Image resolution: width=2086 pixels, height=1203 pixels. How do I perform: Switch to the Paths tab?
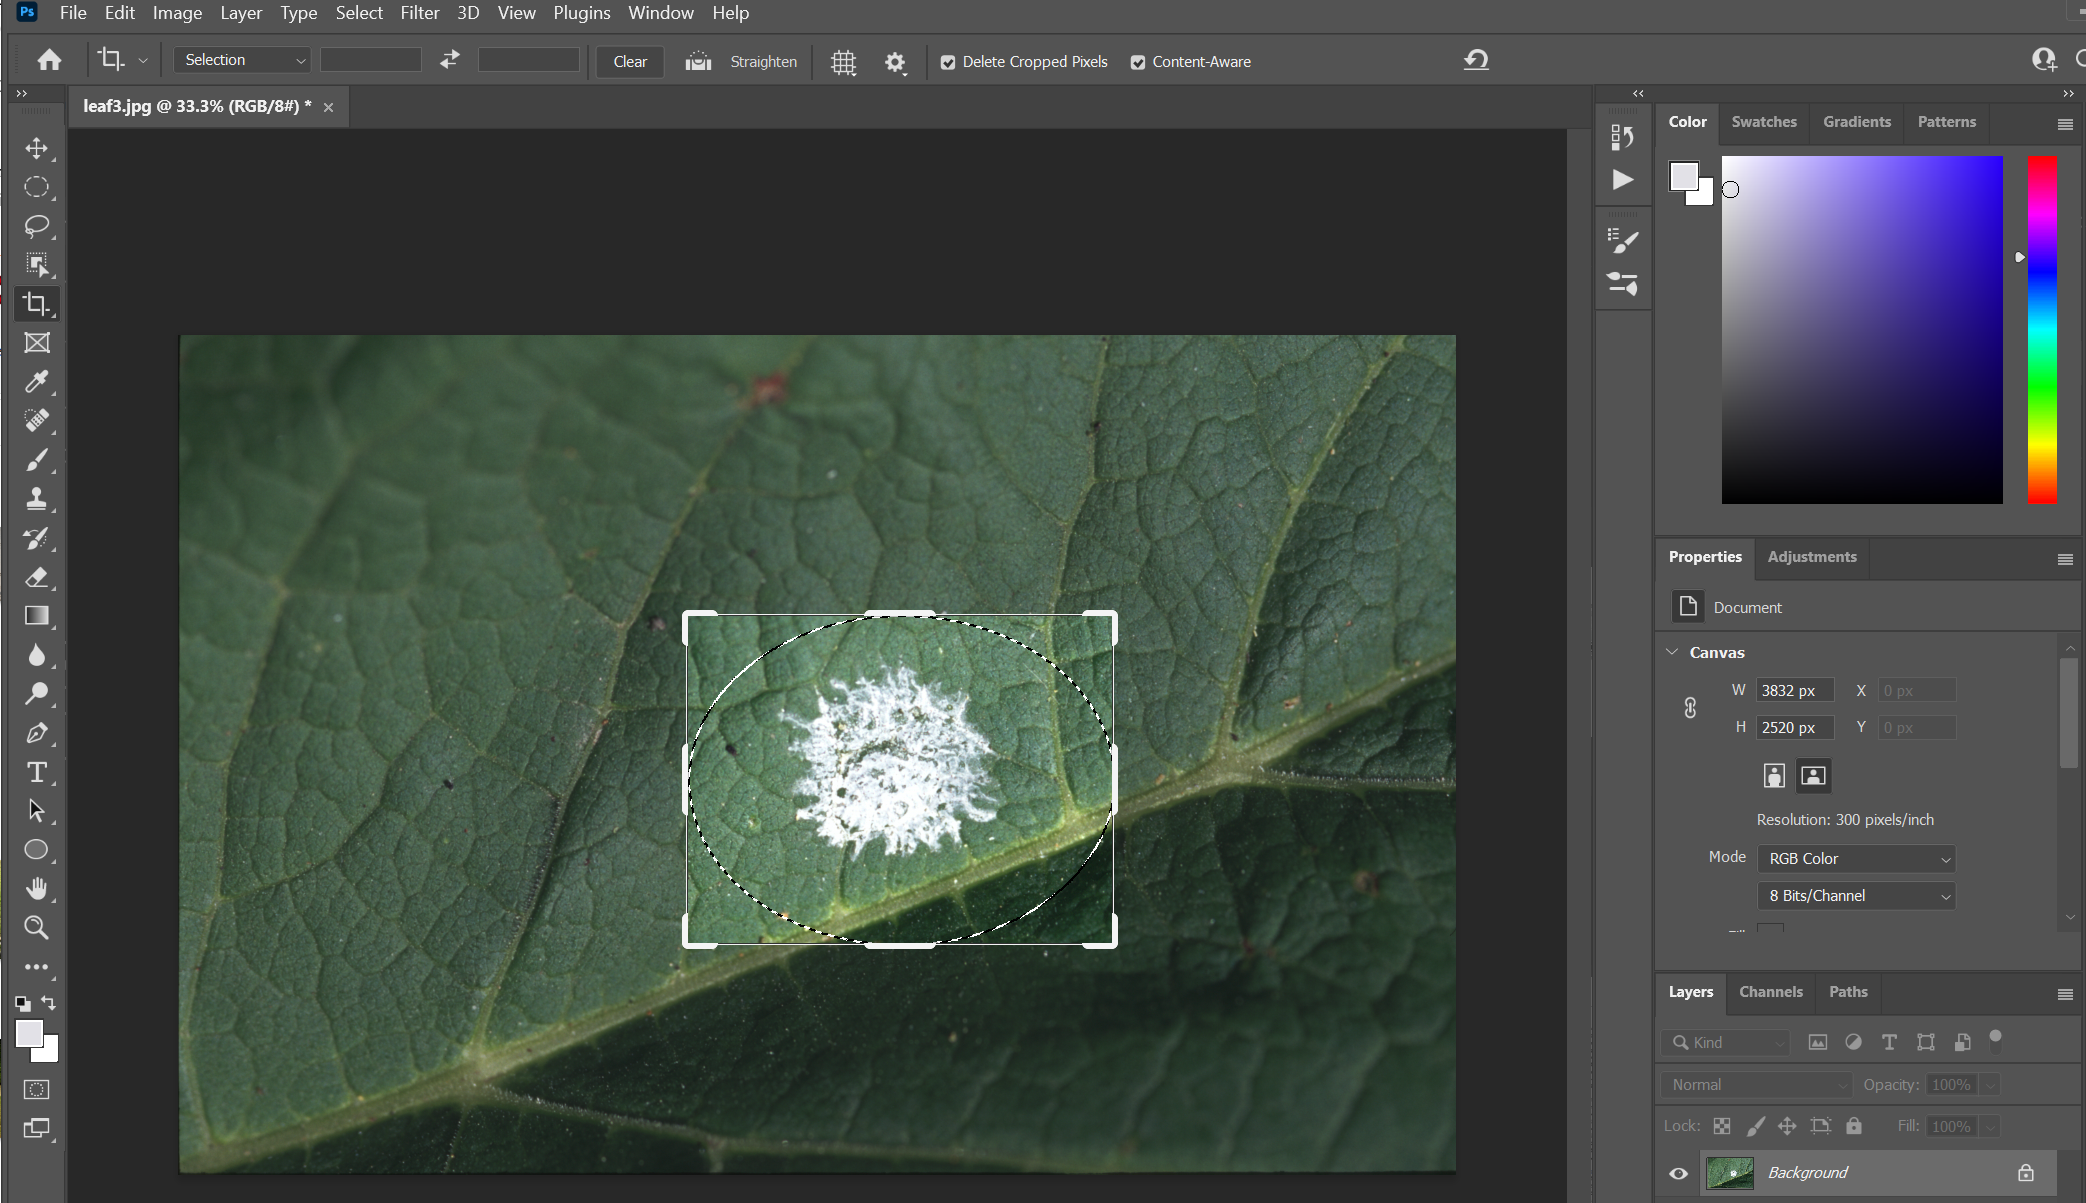click(x=1848, y=992)
